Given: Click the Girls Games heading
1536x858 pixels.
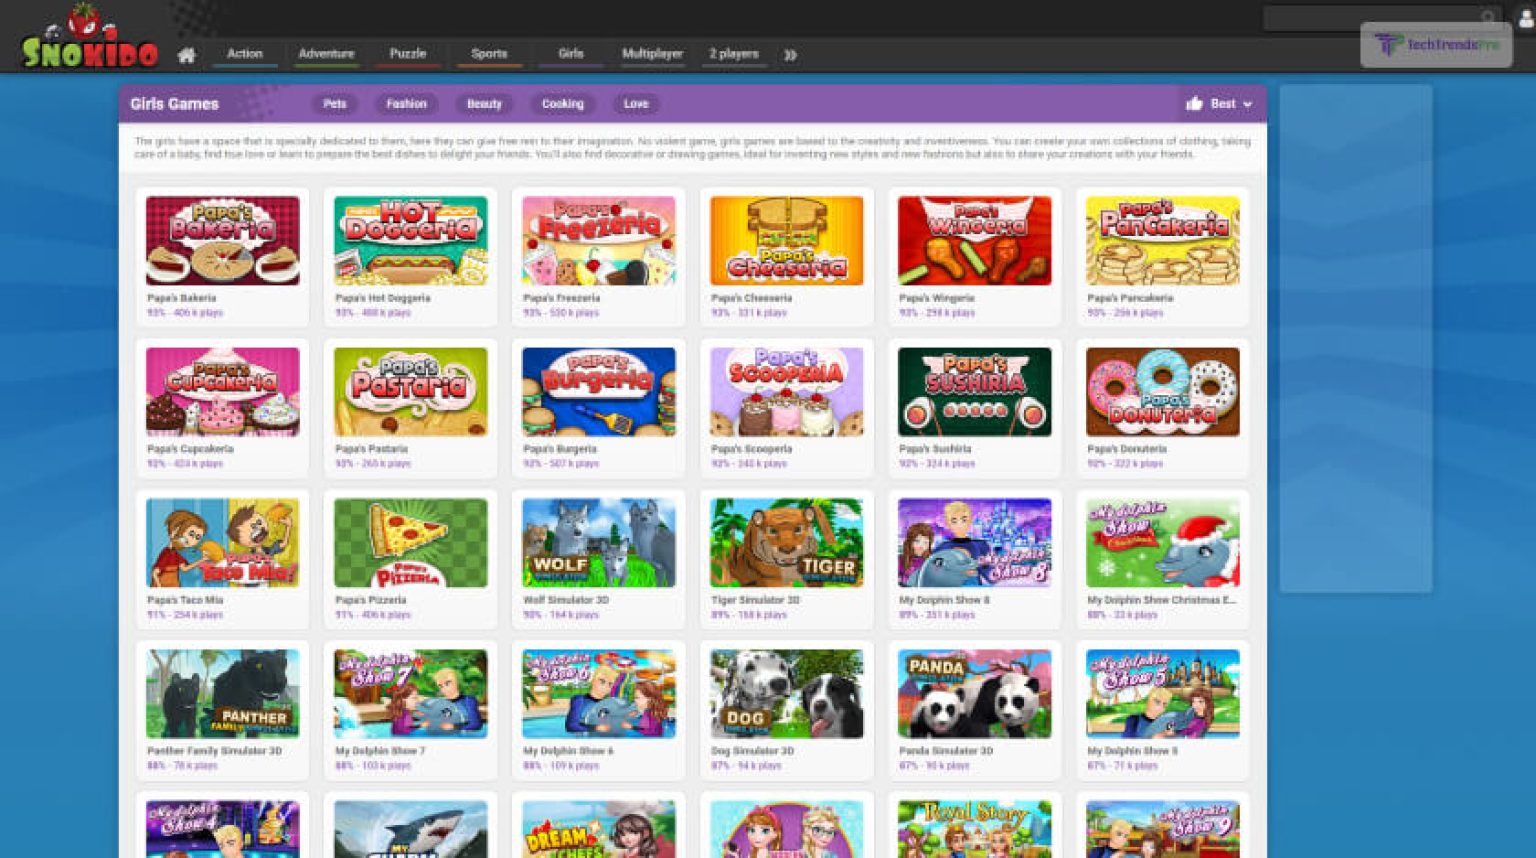Looking at the screenshot, I should click(174, 104).
